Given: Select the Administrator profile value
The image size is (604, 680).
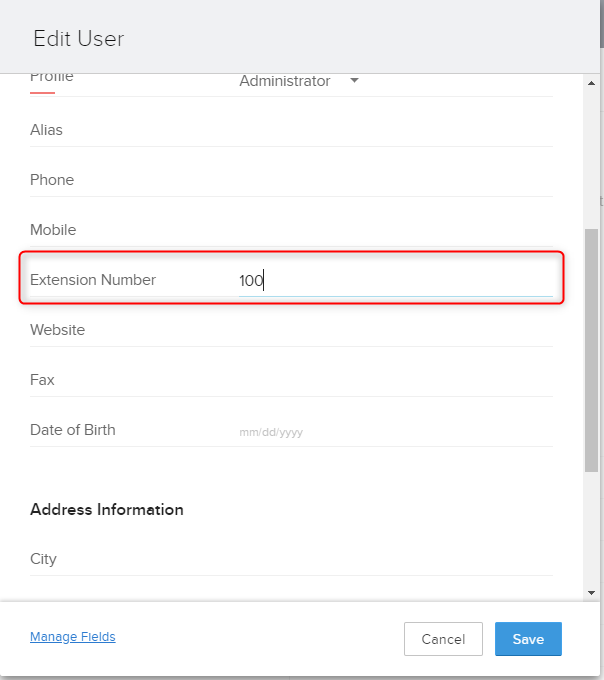Looking at the screenshot, I should (285, 81).
